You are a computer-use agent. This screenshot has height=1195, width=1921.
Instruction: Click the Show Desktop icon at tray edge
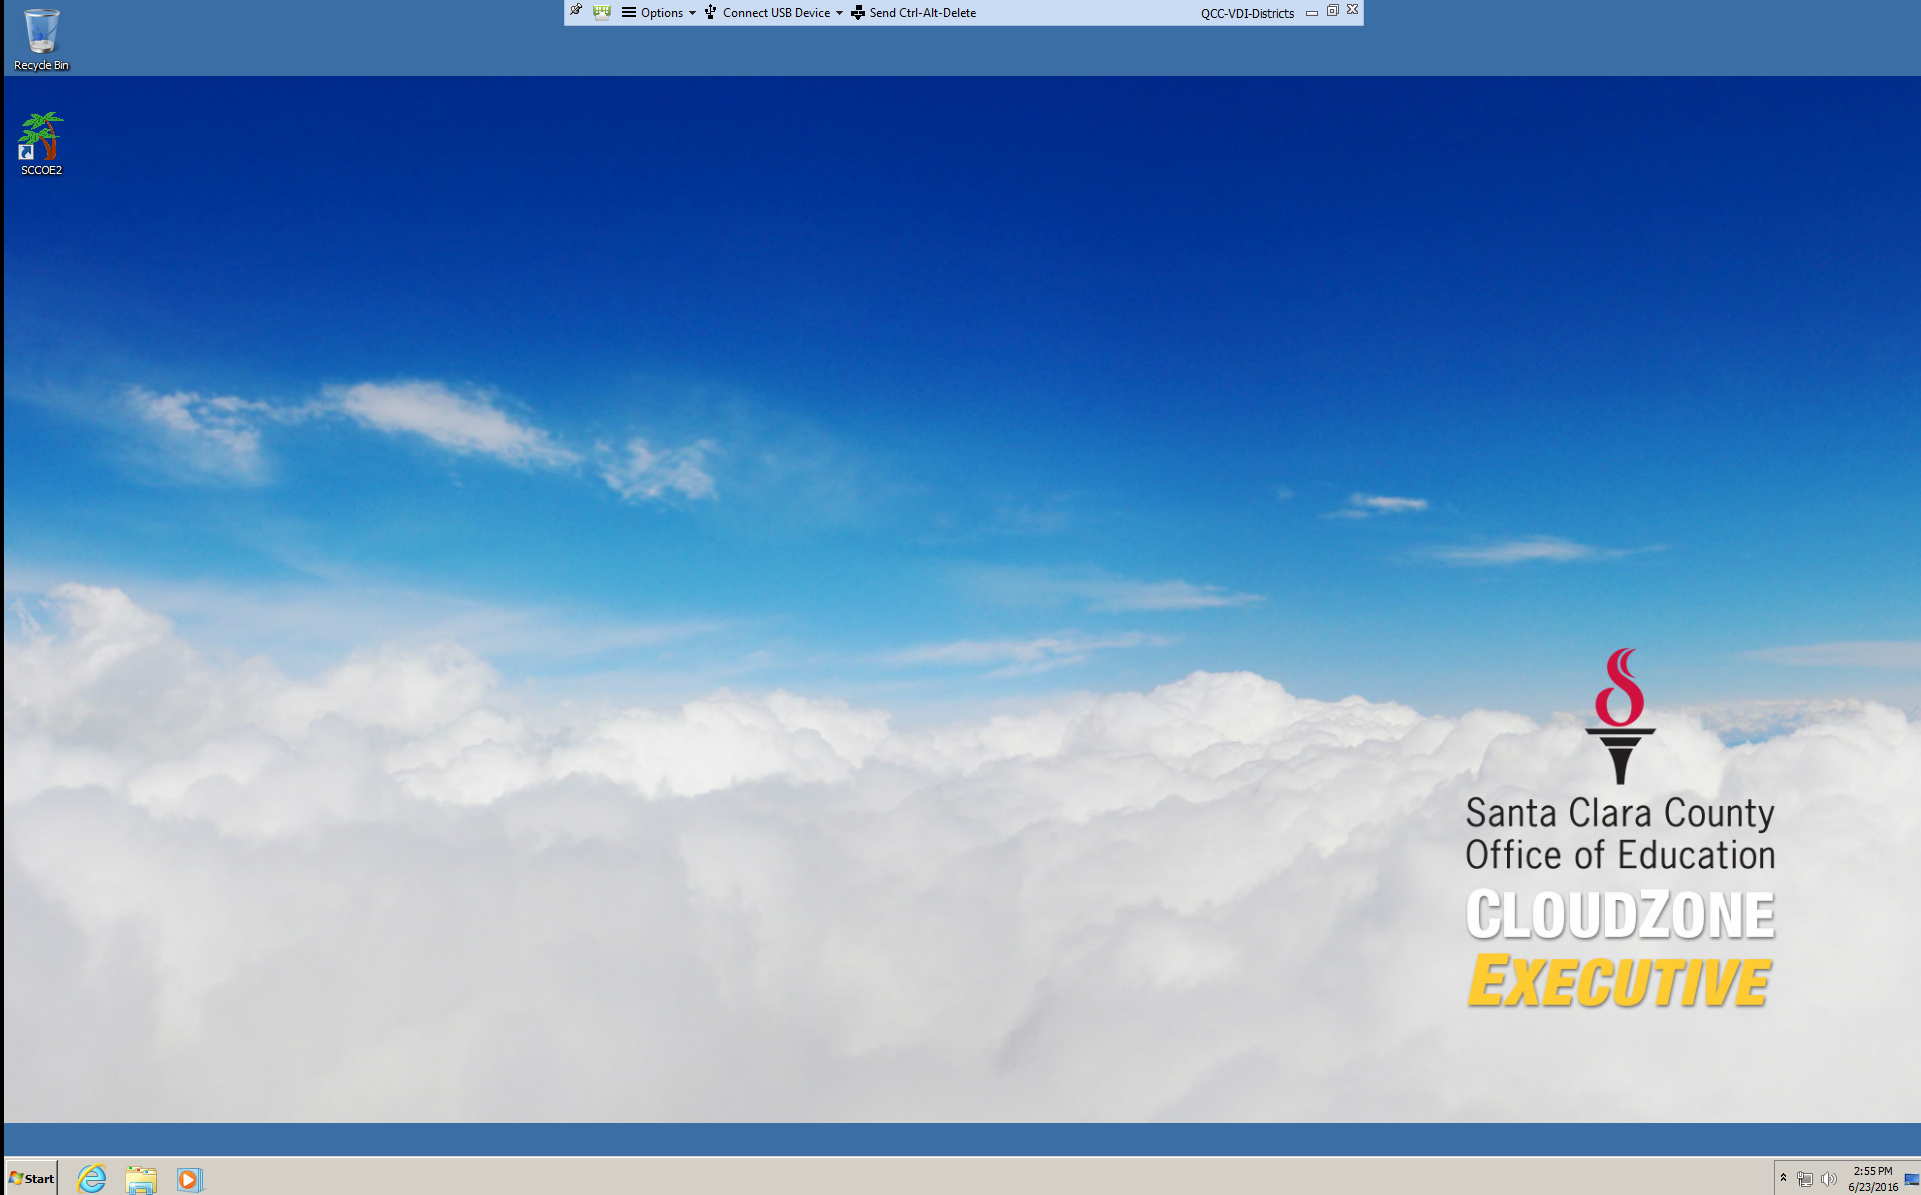tap(1912, 1179)
